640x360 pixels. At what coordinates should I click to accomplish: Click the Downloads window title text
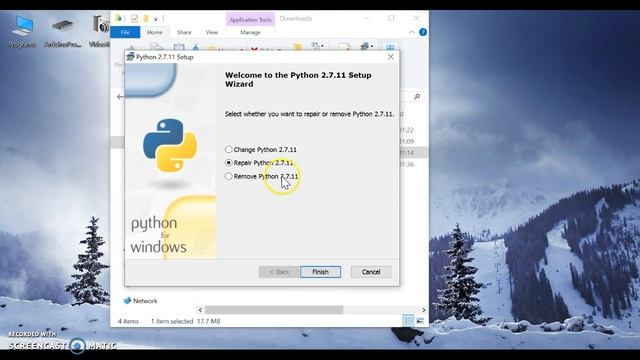(296, 19)
